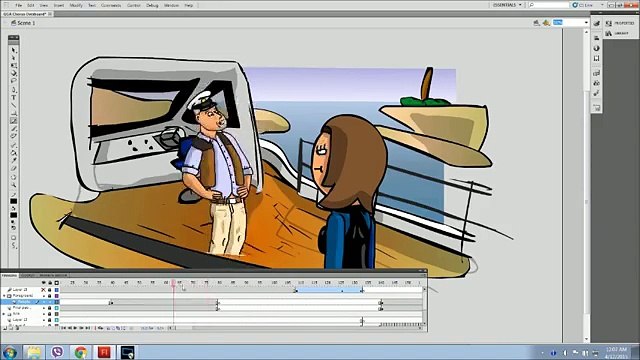Click the red playhead marker

point(173,282)
